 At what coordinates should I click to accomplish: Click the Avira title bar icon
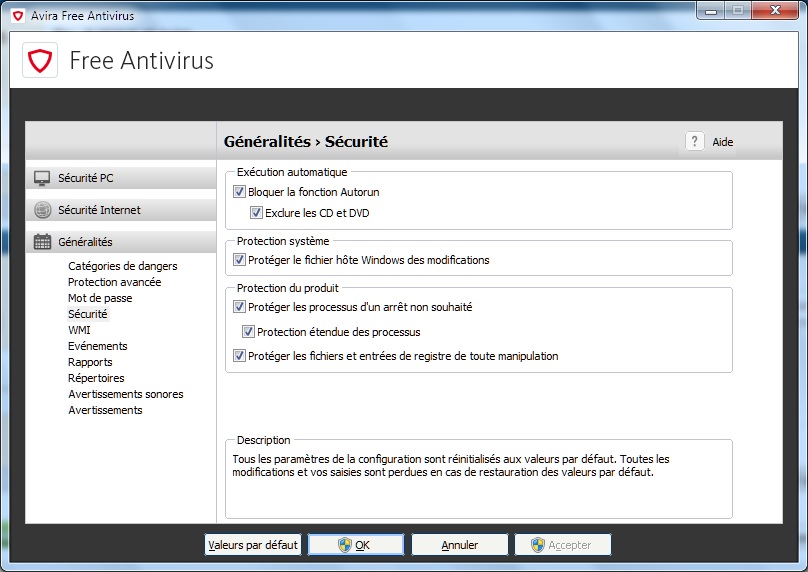click(x=18, y=15)
